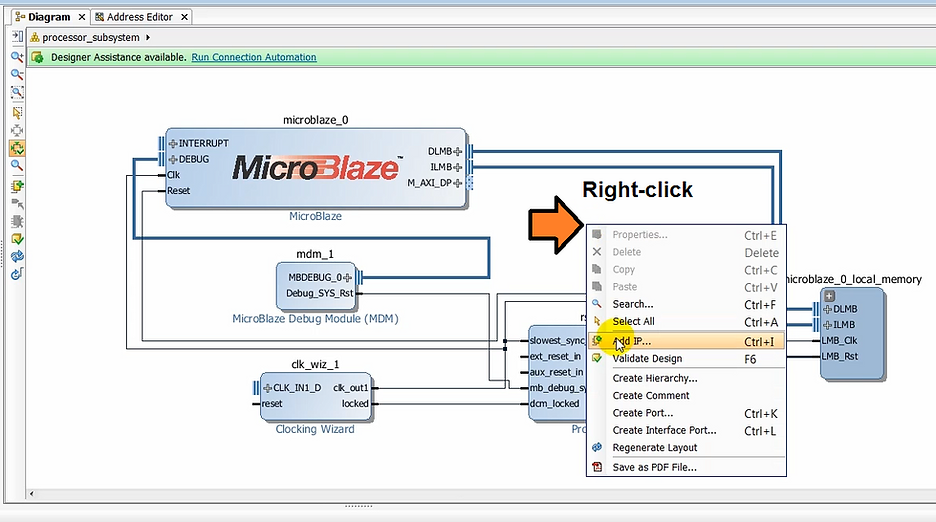Click the Zoom In toolbar icon
Image resolution: width=936 pixels, height=522 pixels.
click(17, 57)
